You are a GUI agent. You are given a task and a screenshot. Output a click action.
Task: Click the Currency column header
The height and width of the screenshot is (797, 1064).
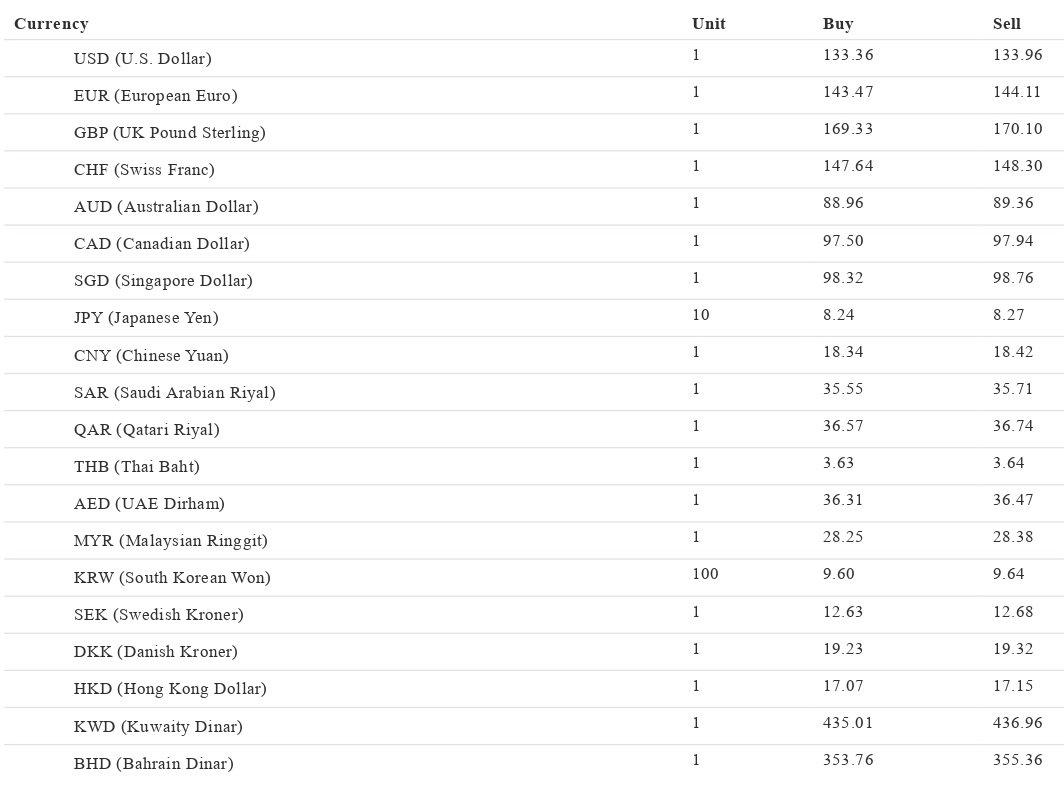(51, 24)
